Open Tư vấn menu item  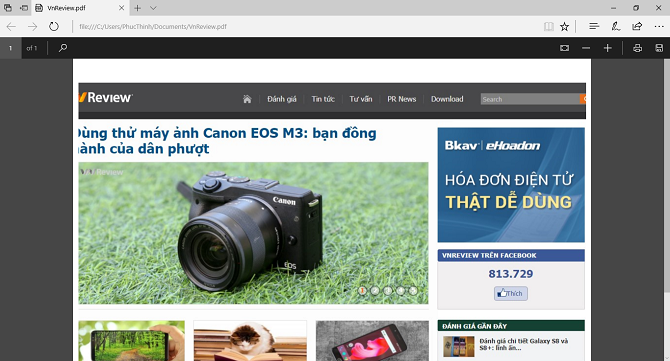click(x=361, y=99)
